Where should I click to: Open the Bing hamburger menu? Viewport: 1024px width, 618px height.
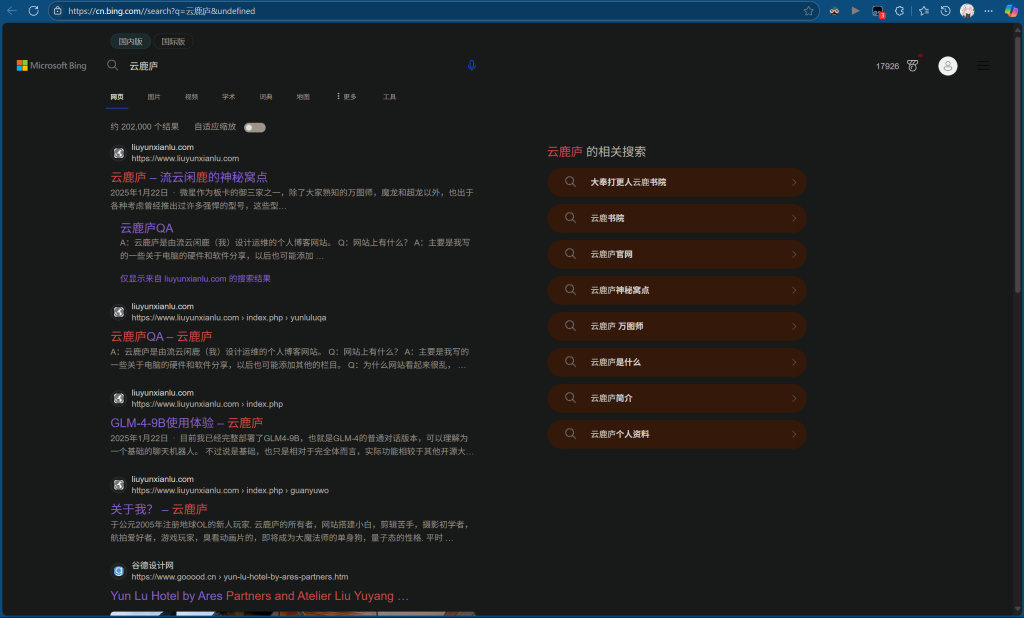point(983,65)
